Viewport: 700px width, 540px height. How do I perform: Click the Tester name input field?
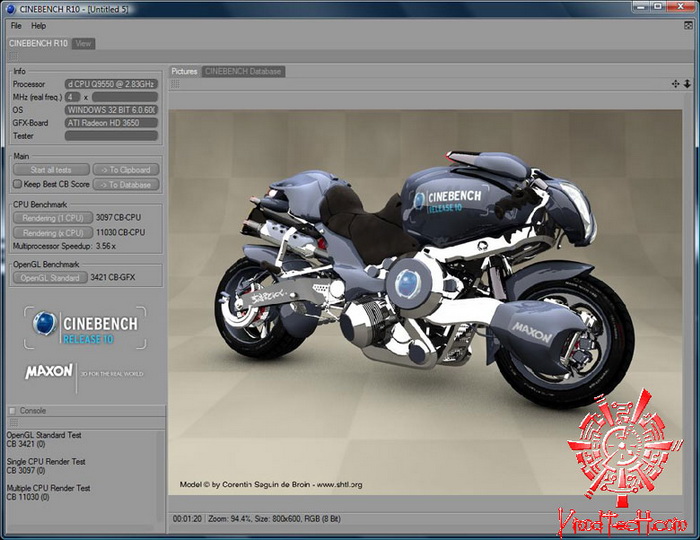coord(111,136)
